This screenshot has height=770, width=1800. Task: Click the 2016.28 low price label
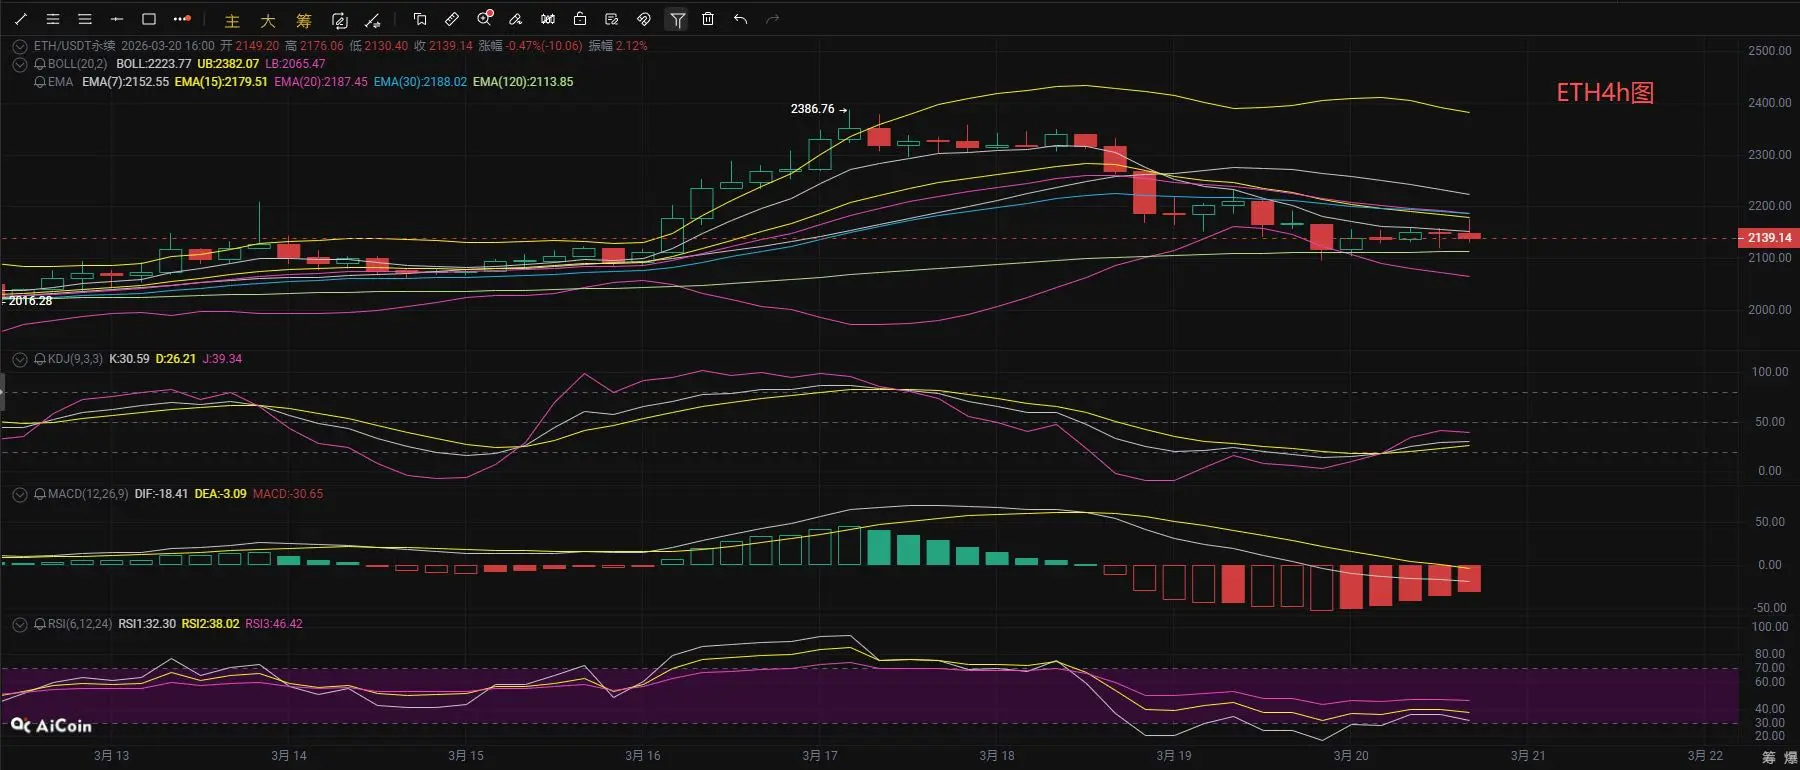pyautogui.click(x=30, y=301)
